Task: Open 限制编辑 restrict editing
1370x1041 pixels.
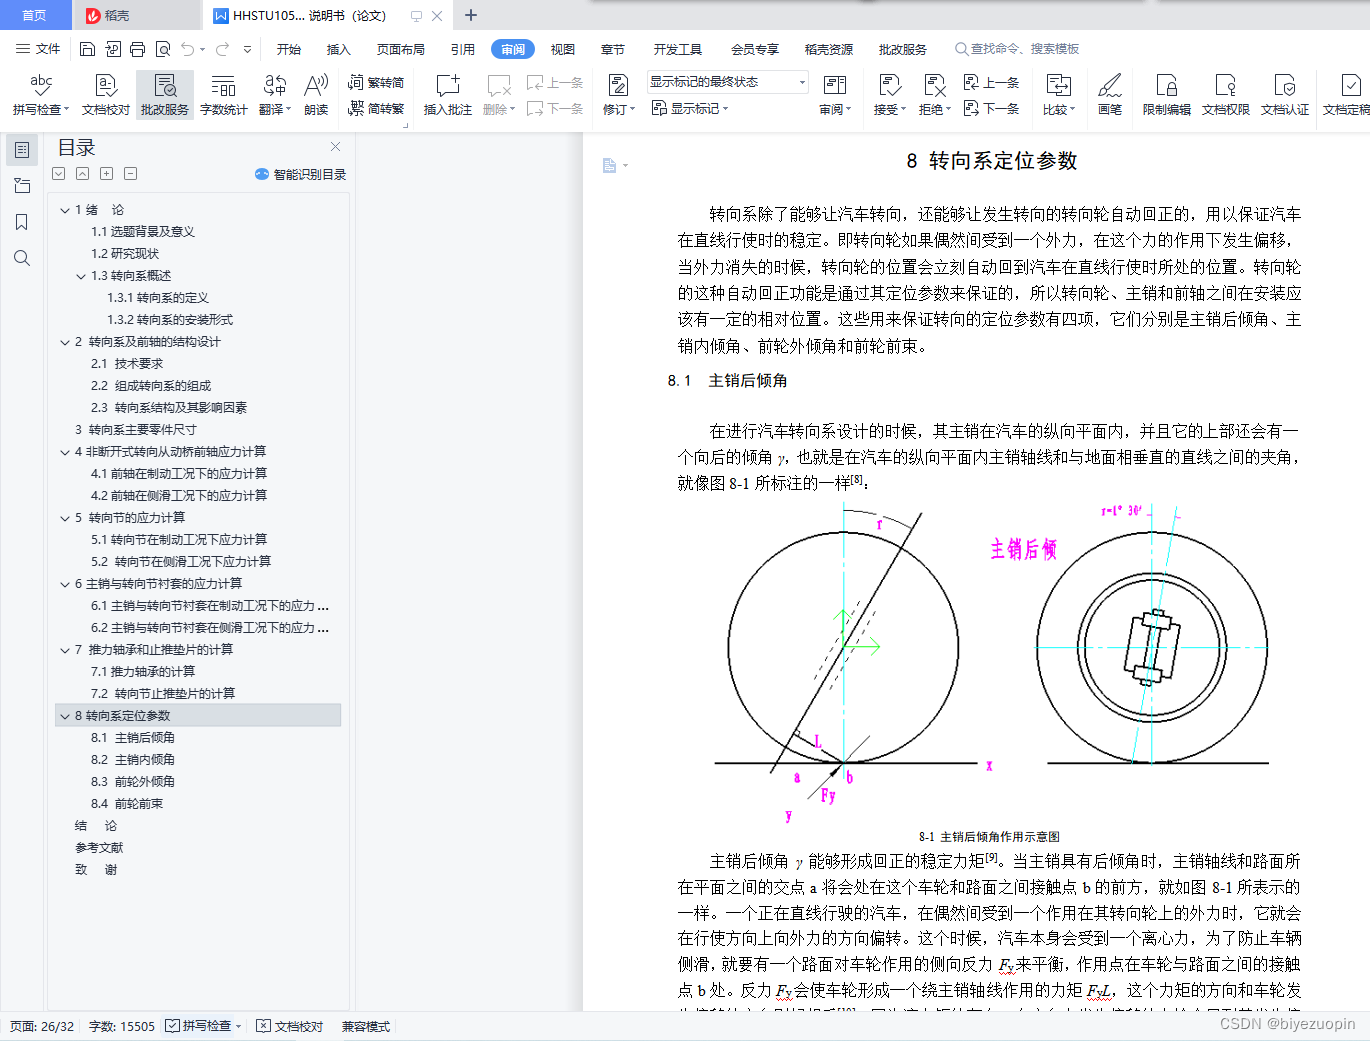Action: (1167, 95)
